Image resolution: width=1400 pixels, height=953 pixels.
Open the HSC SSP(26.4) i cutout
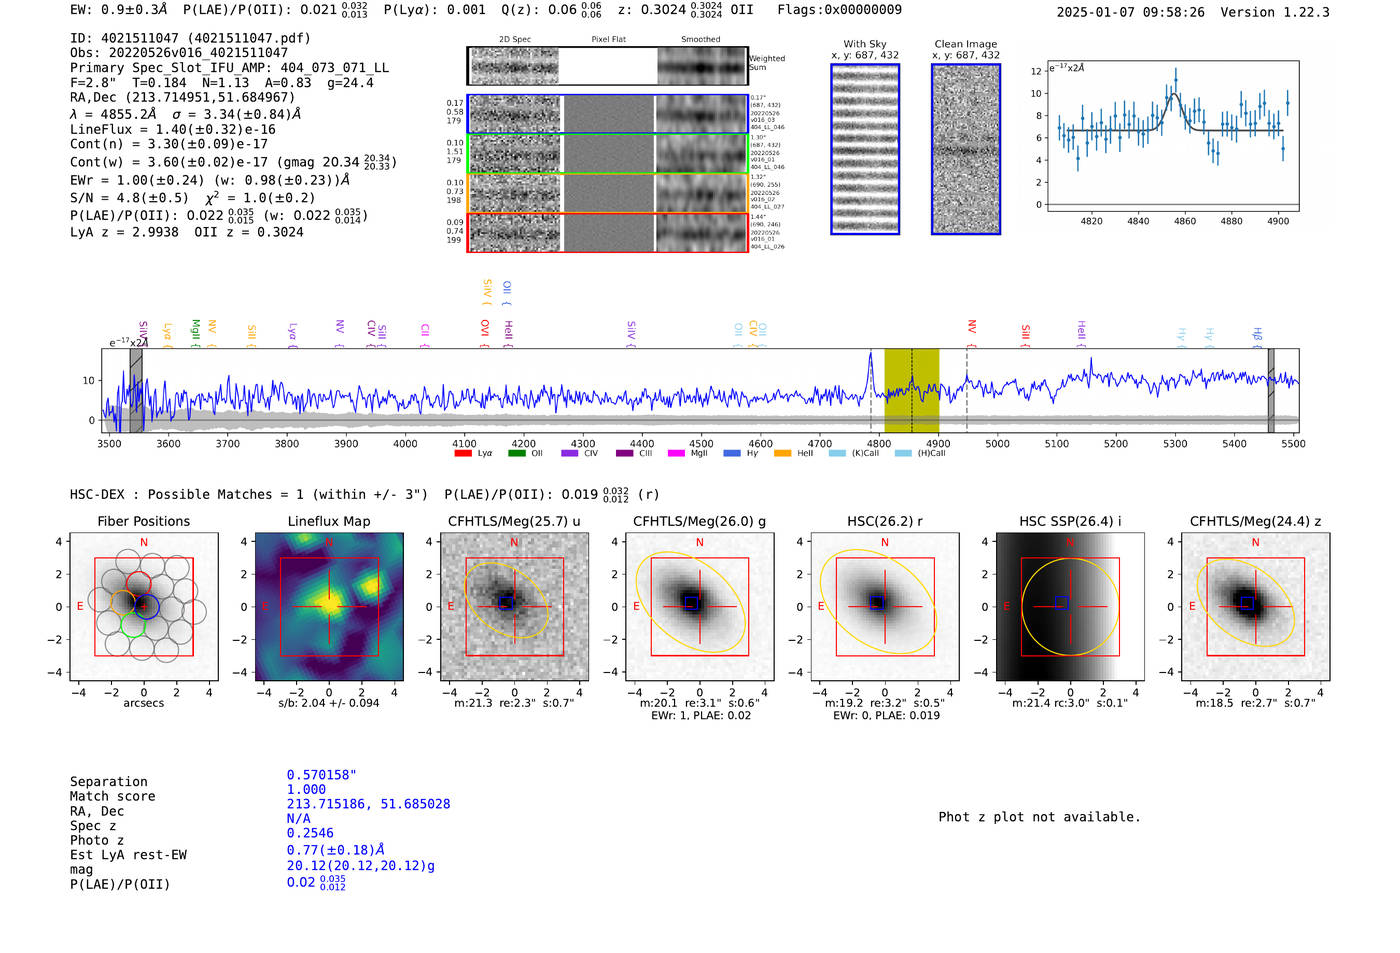pos(1070,606)
